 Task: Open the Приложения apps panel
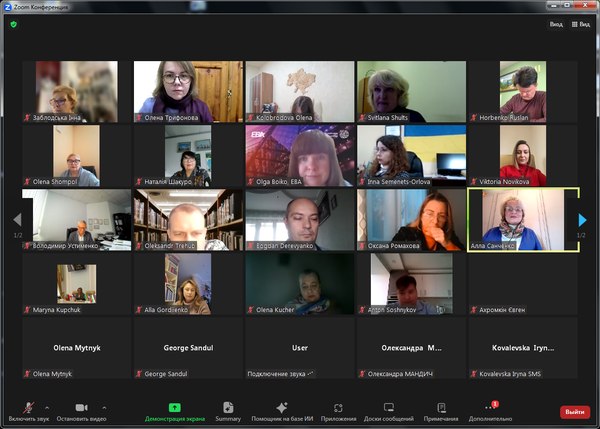pos(338,408)
